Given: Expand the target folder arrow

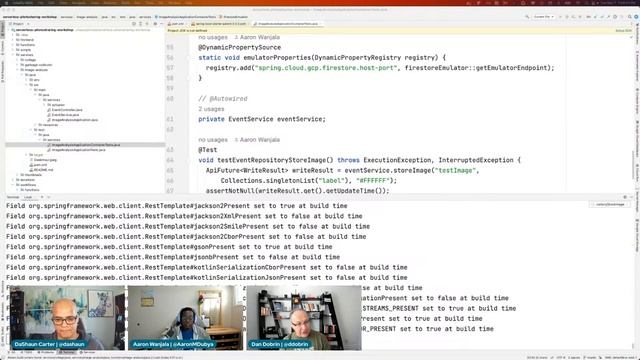Looking at the screenshot, I should click(x=27, y=155).
